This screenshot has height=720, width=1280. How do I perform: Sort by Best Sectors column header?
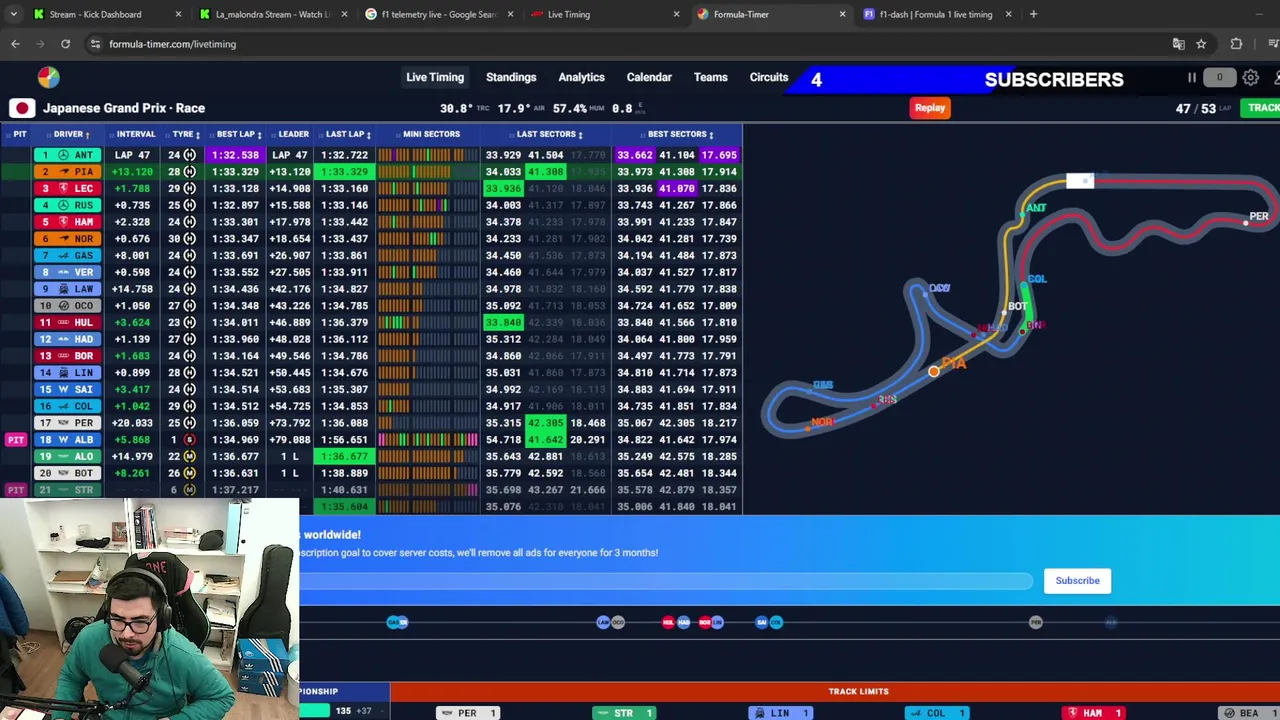(x=680, y=134)
